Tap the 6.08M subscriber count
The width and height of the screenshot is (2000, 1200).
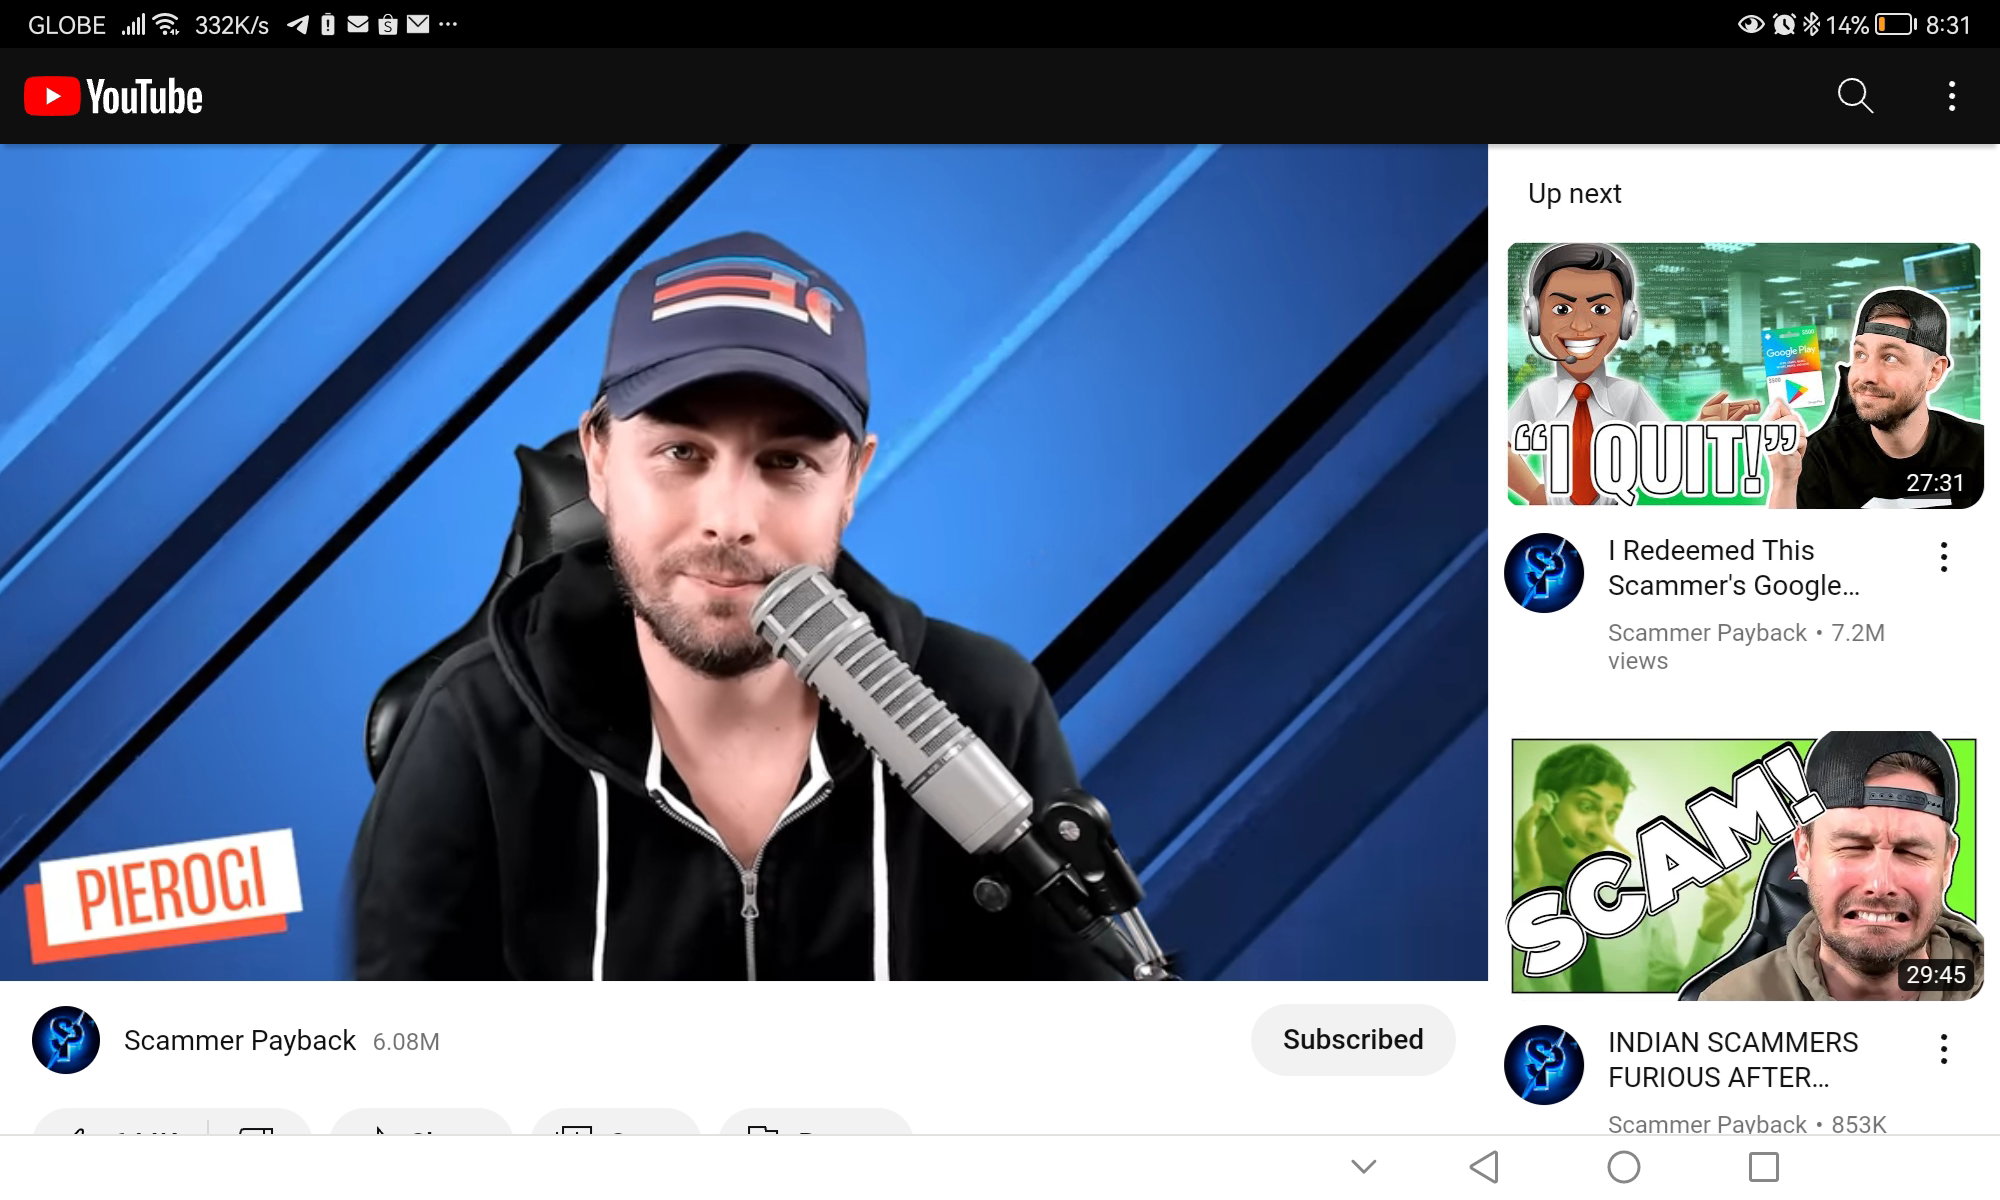406,1042
